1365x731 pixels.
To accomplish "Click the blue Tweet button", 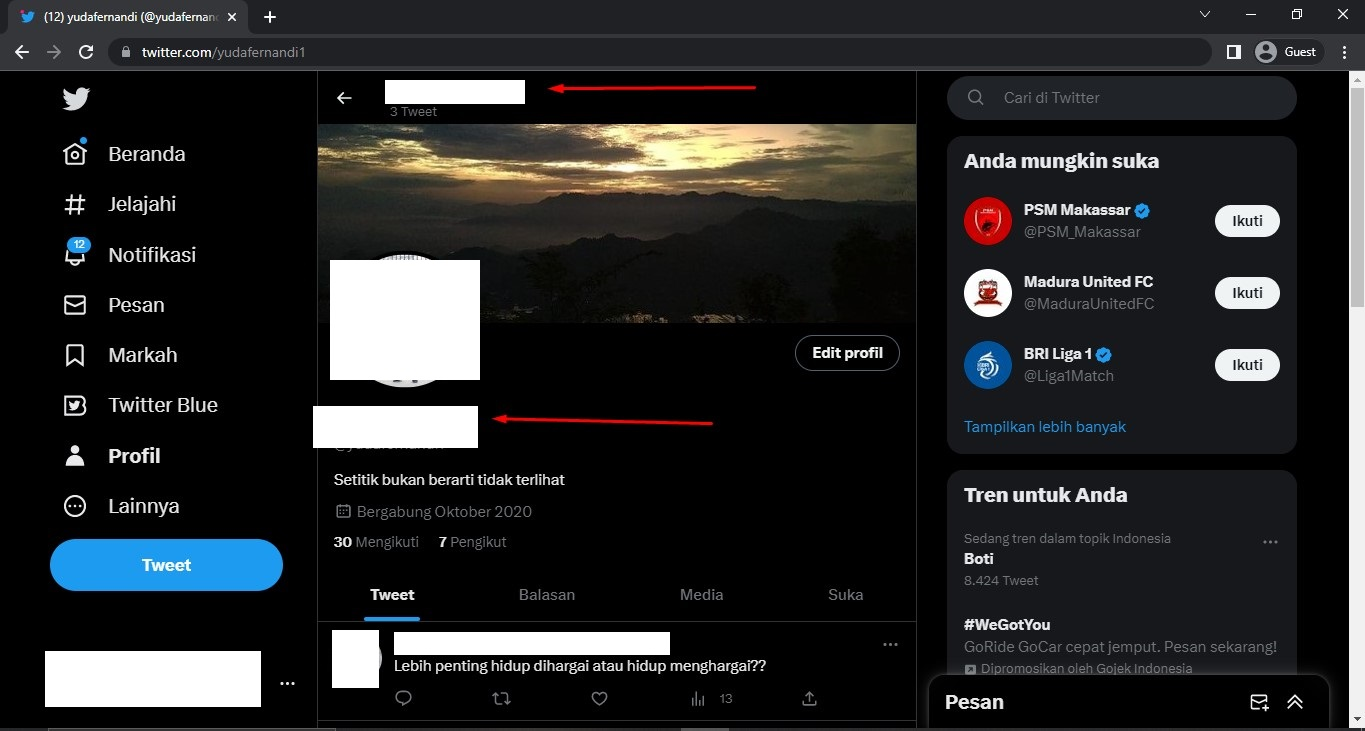I will click(166, 565).
